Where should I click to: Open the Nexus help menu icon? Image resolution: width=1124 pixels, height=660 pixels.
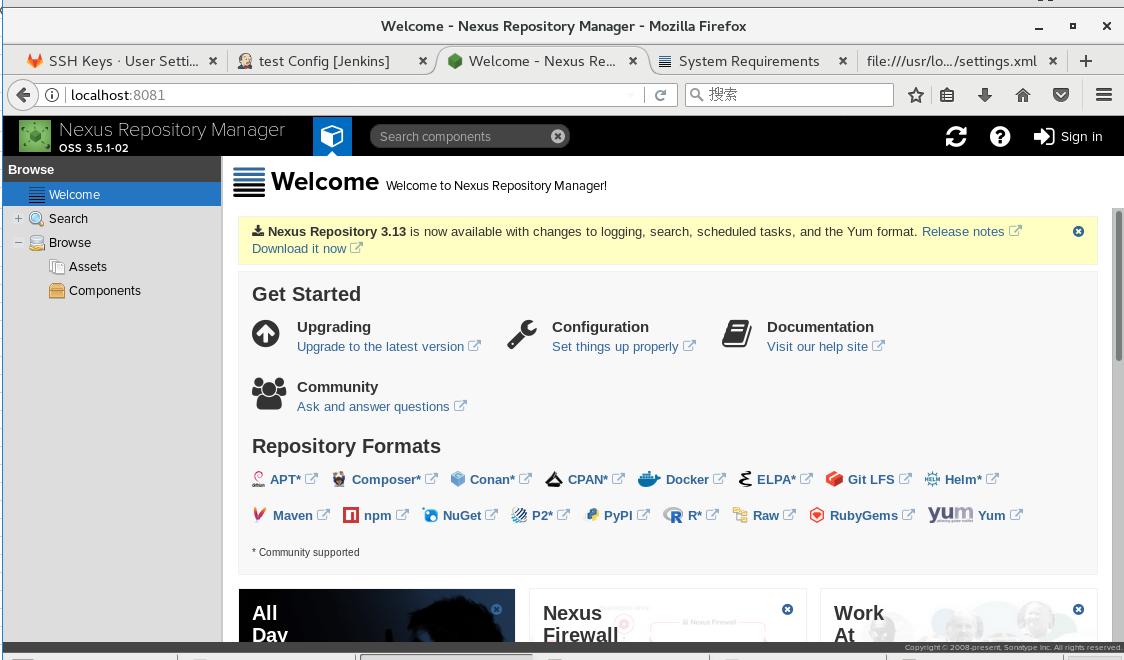point(1000,136)
